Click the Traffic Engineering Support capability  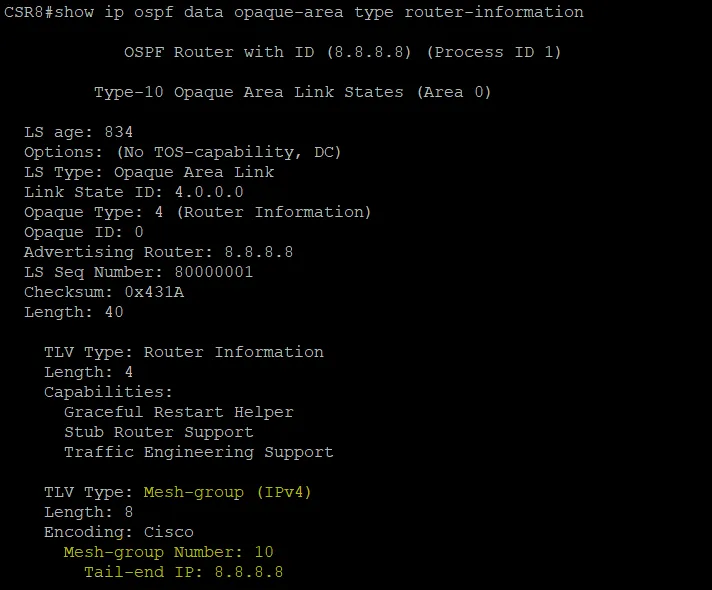198,452
